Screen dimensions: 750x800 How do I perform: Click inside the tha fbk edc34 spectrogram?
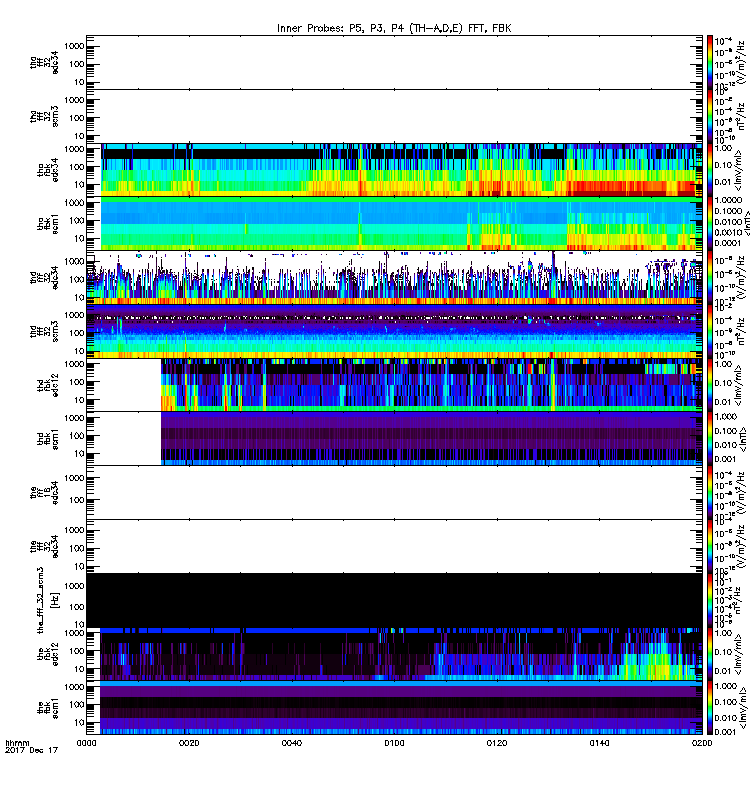pos(394,170)
